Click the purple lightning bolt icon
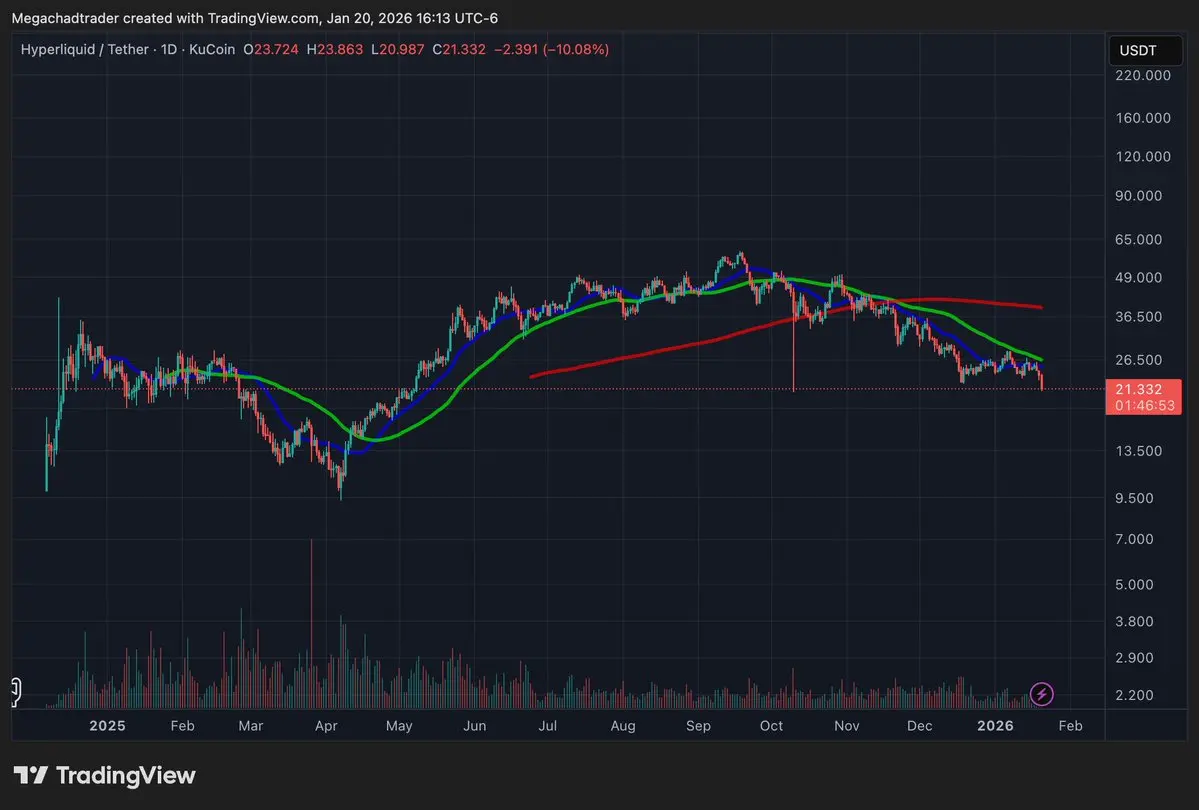Viewport: 1199px width, 810px height. click(1041, 694)
